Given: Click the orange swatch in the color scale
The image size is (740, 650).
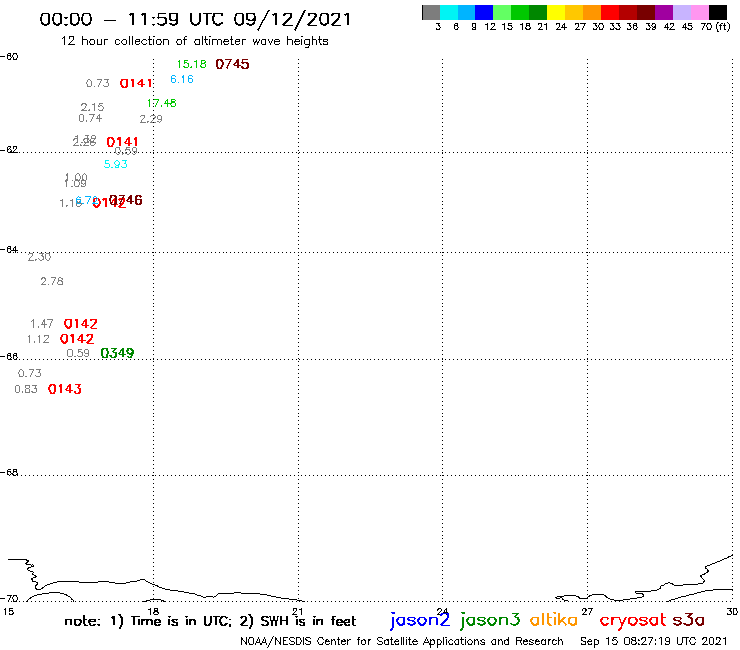Looking at the screenshot, I should [592, 12].
